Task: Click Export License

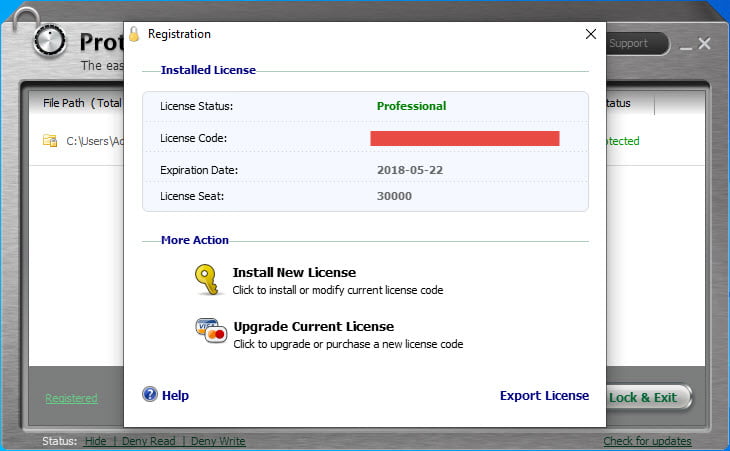Action: [544, 395]
